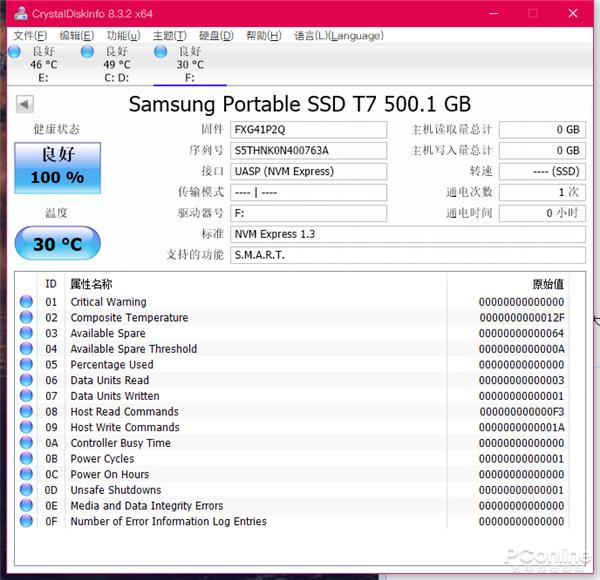Viewport: 600px width, 580px height.
Task: Click the power on count 1 次 field
Action: click(542, 192)
